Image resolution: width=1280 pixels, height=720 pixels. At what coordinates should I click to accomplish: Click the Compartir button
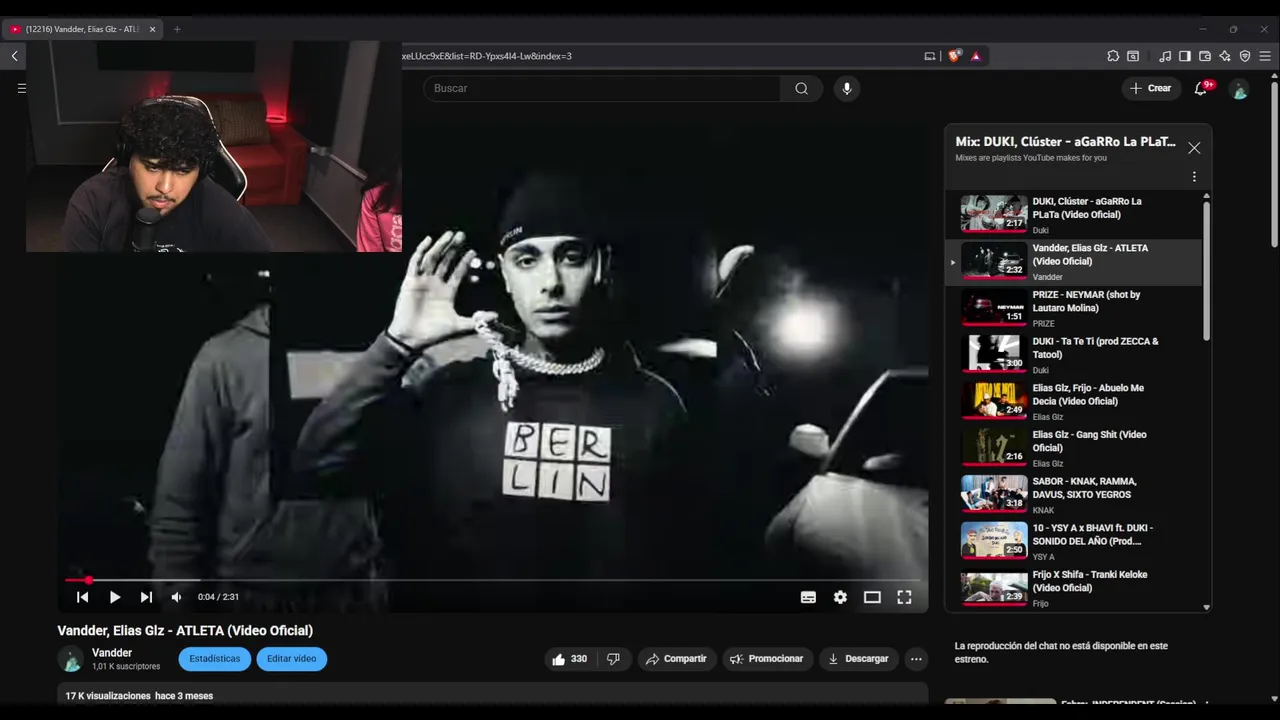[x=677, y=659]
